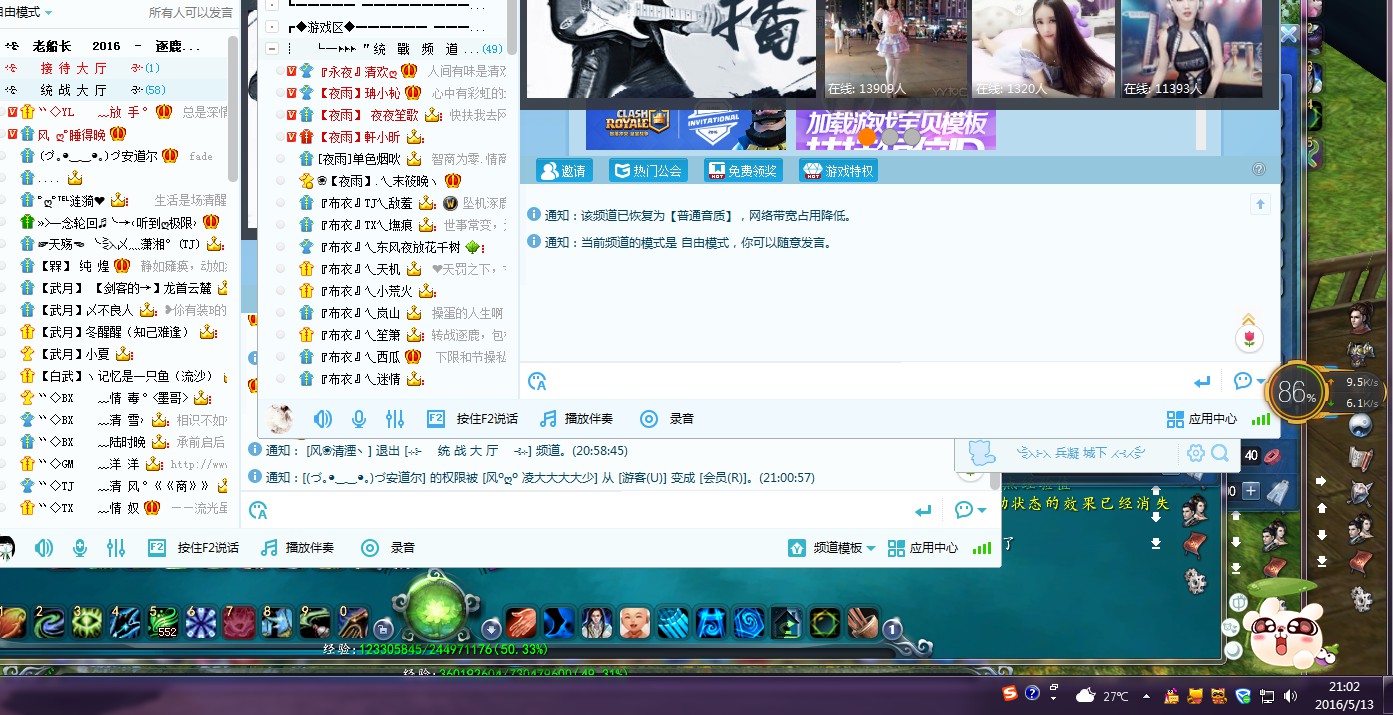Select the 老船长 2016 channel header
Image resolution: width=1393 pixels, height=715 pixels.
(x=114, y=46)
